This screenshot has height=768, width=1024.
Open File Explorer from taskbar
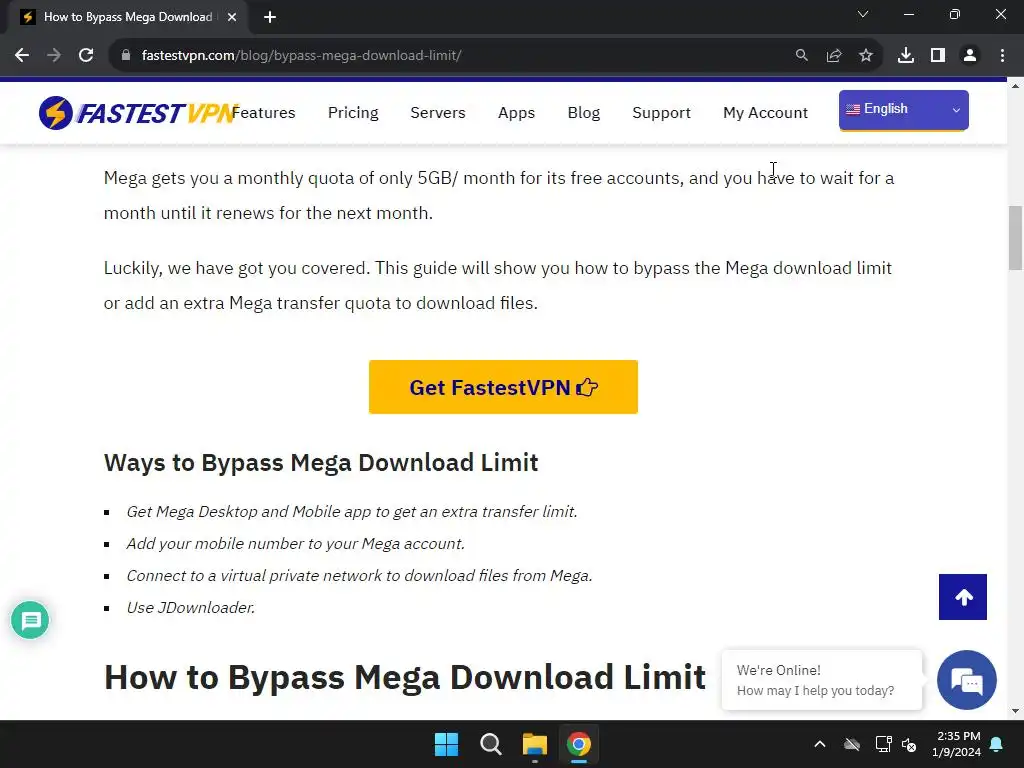click(535, 744)
